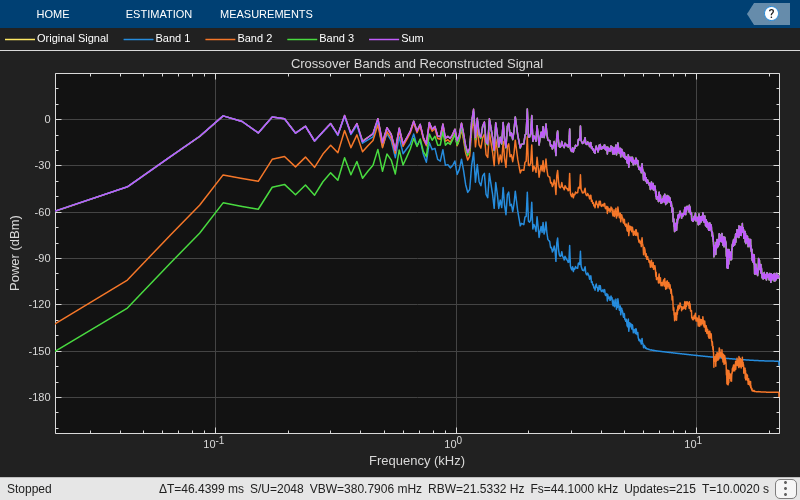Open the three-dot status bar options menu

786,489
